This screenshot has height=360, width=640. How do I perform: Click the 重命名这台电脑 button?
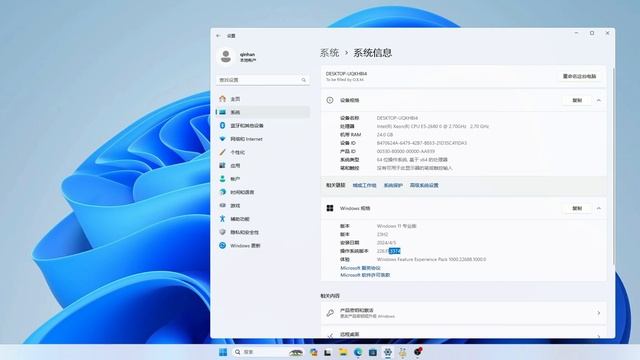pyautogui.click(x=579, y=76)
